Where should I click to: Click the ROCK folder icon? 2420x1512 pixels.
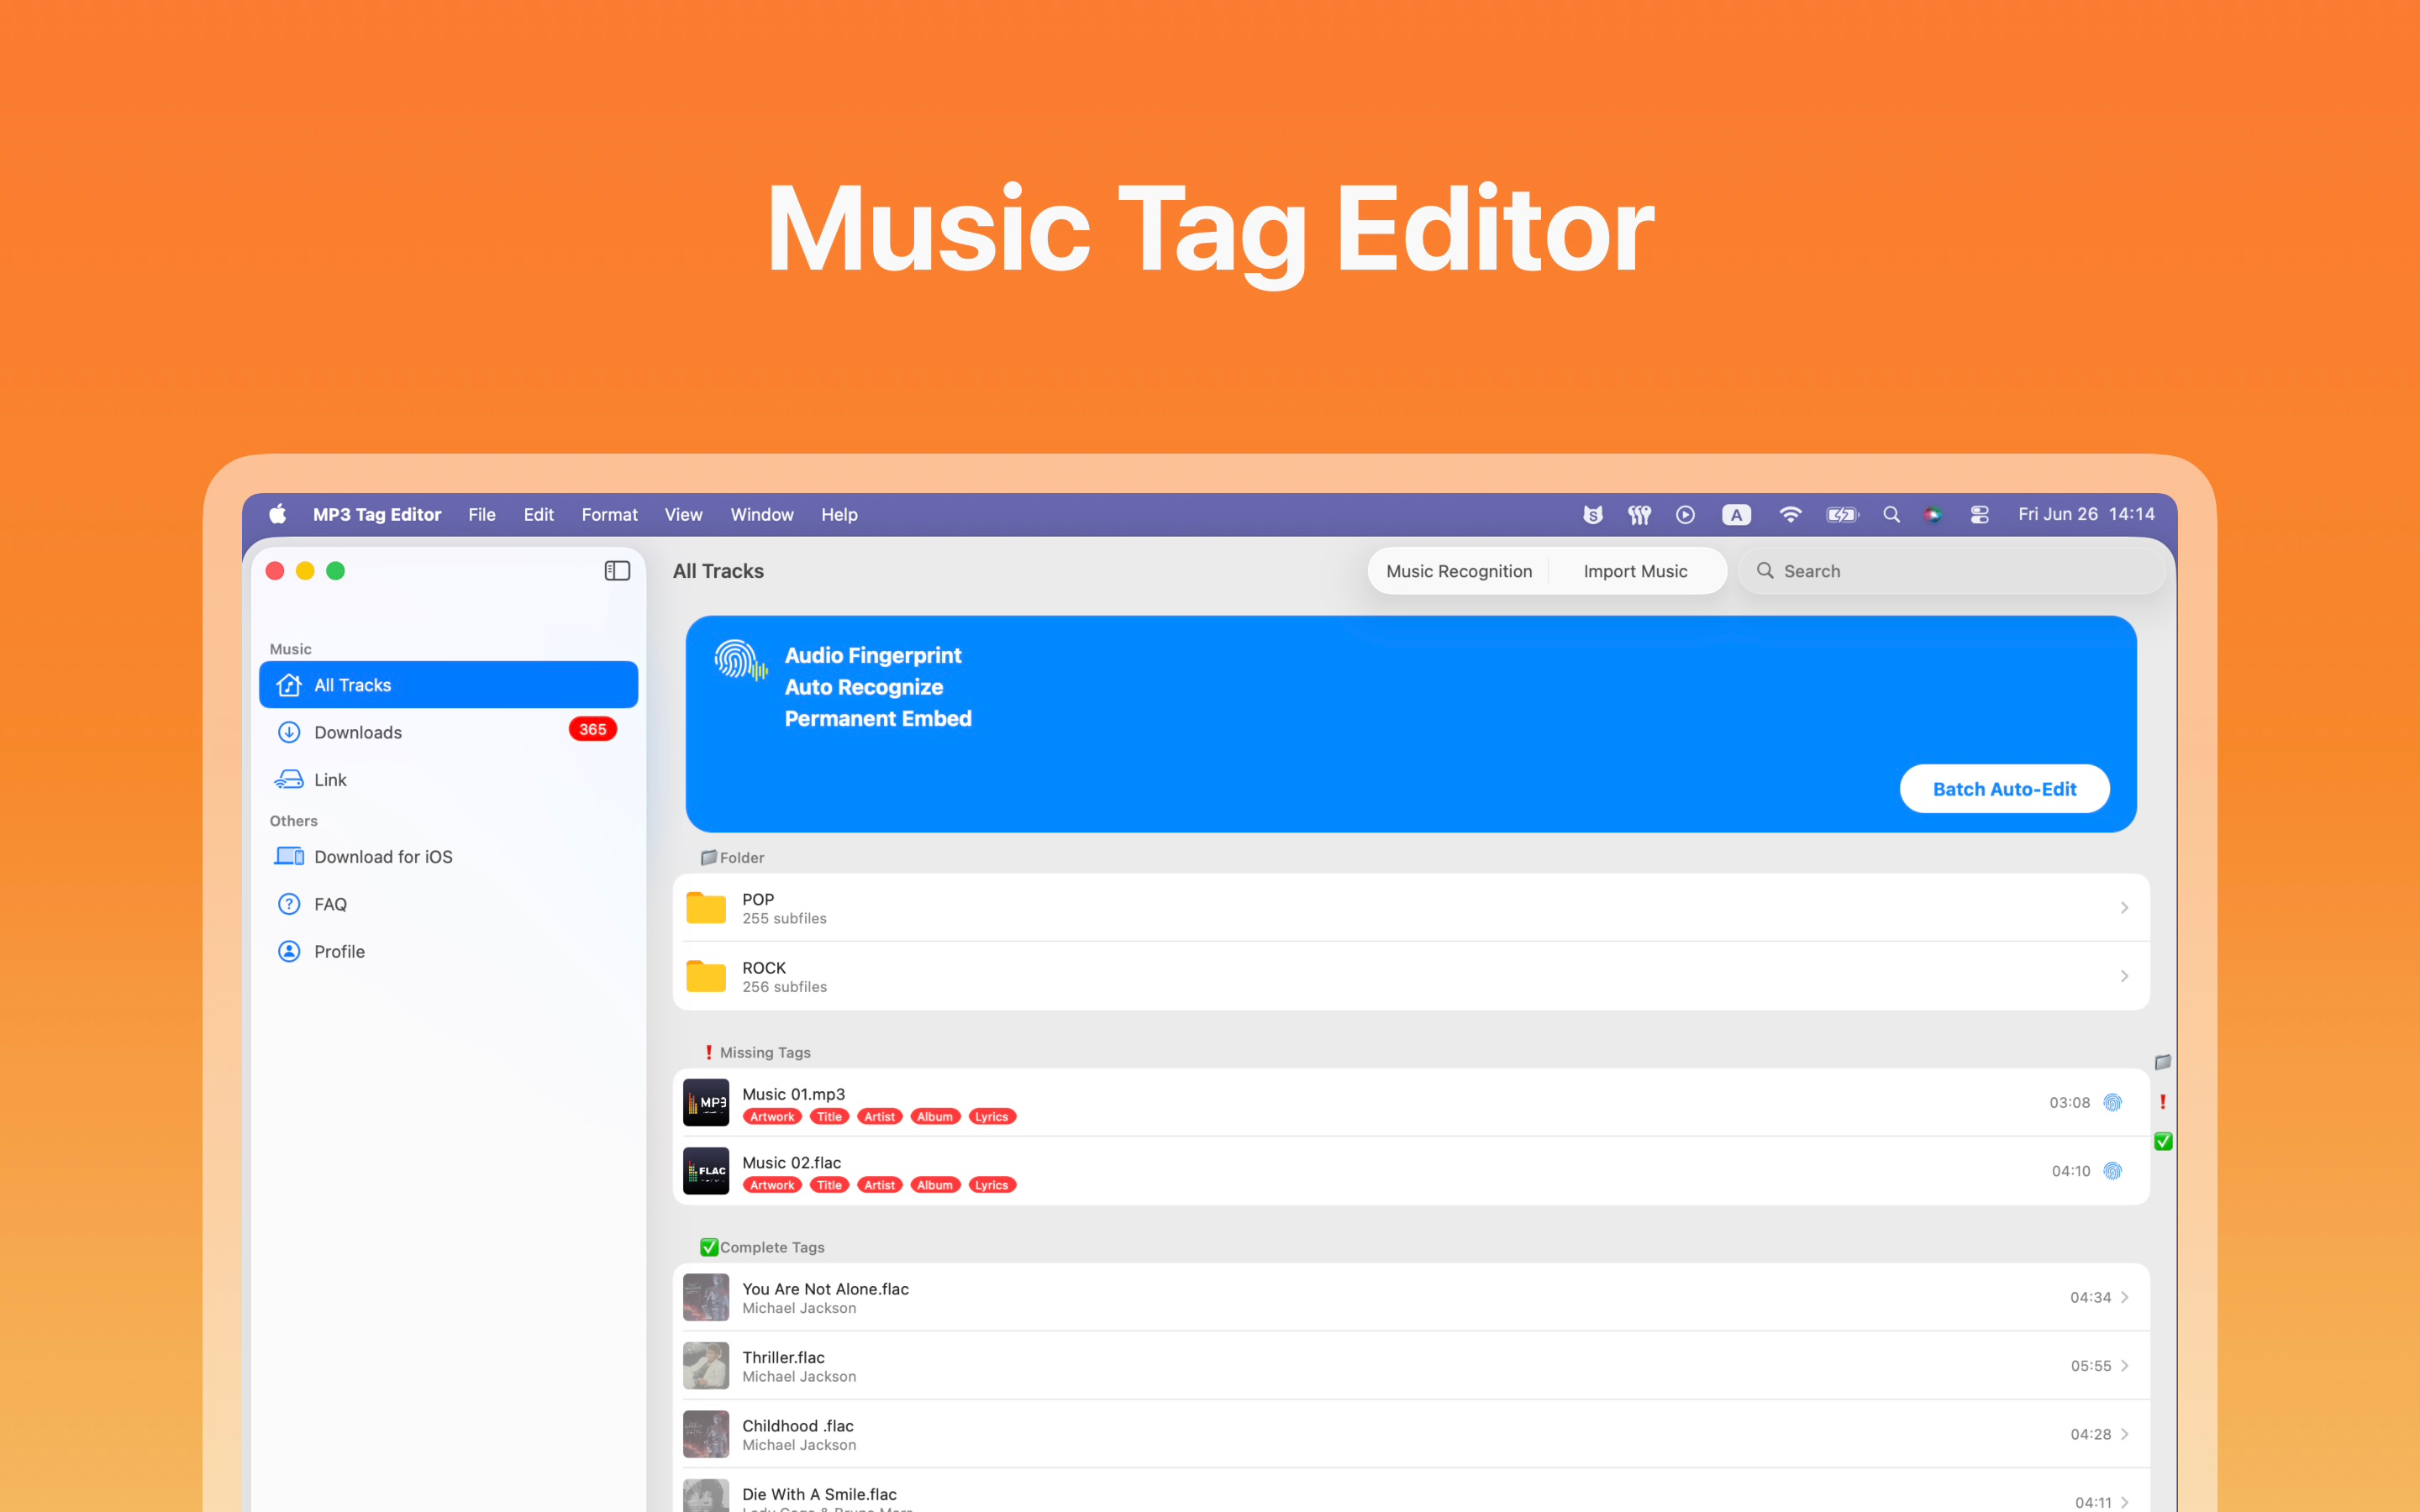[706, 976]
